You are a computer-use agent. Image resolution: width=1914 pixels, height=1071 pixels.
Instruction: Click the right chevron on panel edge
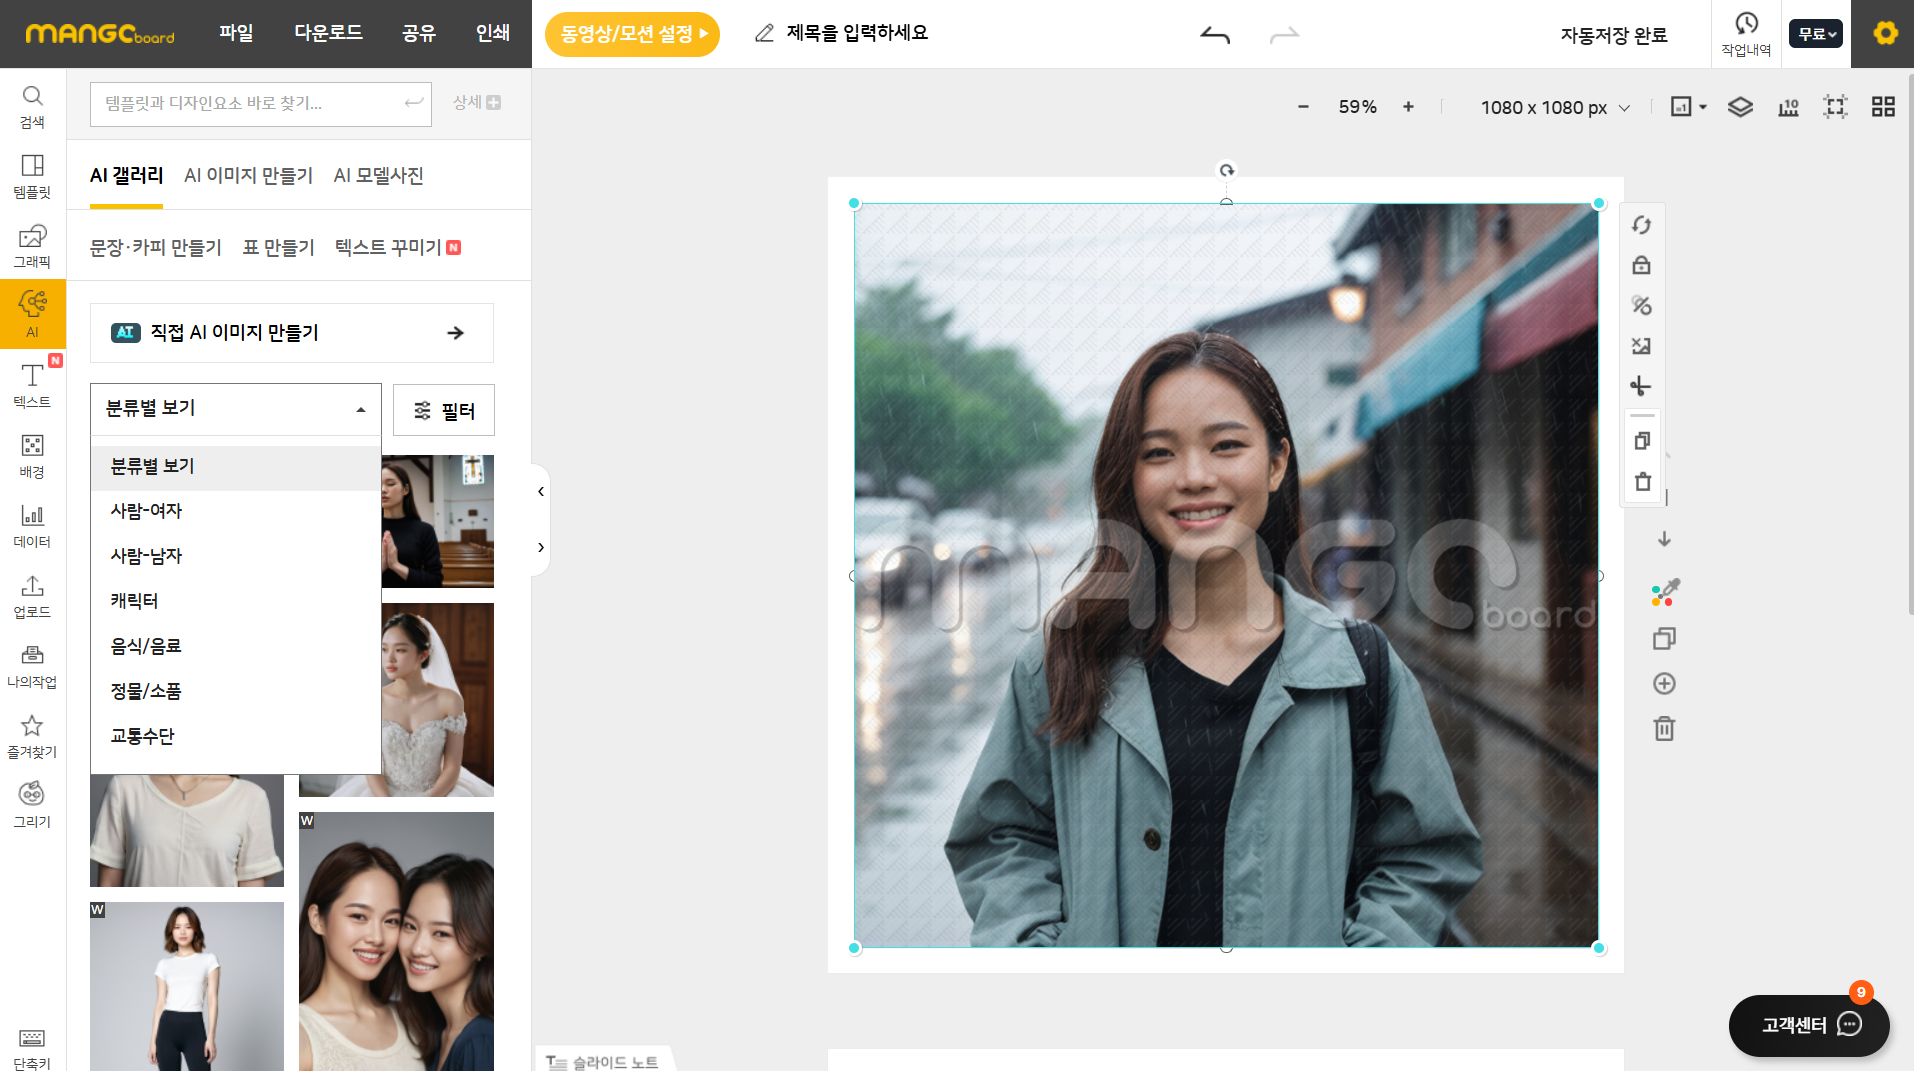point(541,547)
